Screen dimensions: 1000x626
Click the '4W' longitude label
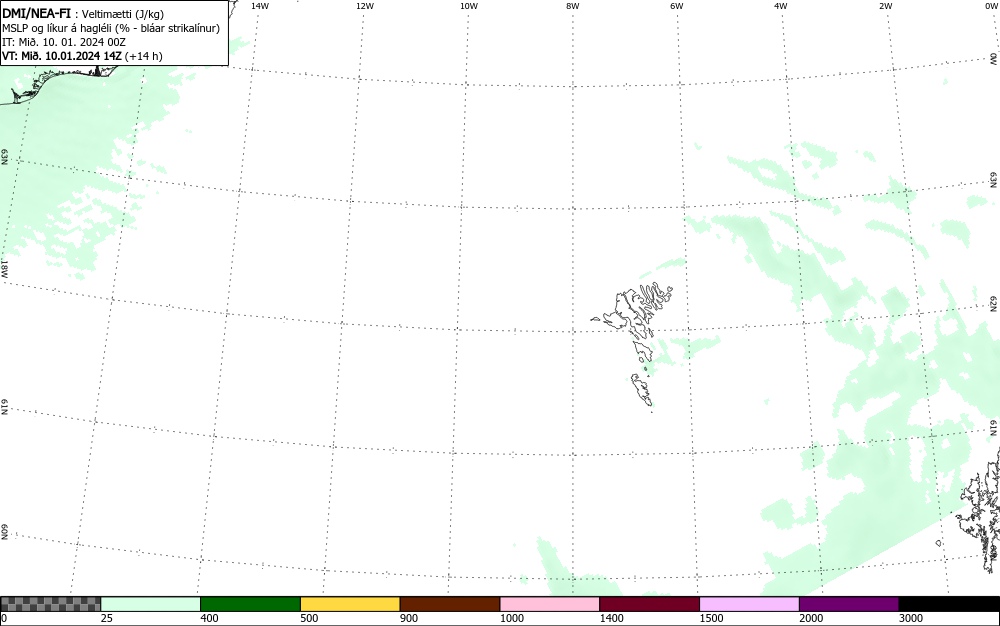781,6
